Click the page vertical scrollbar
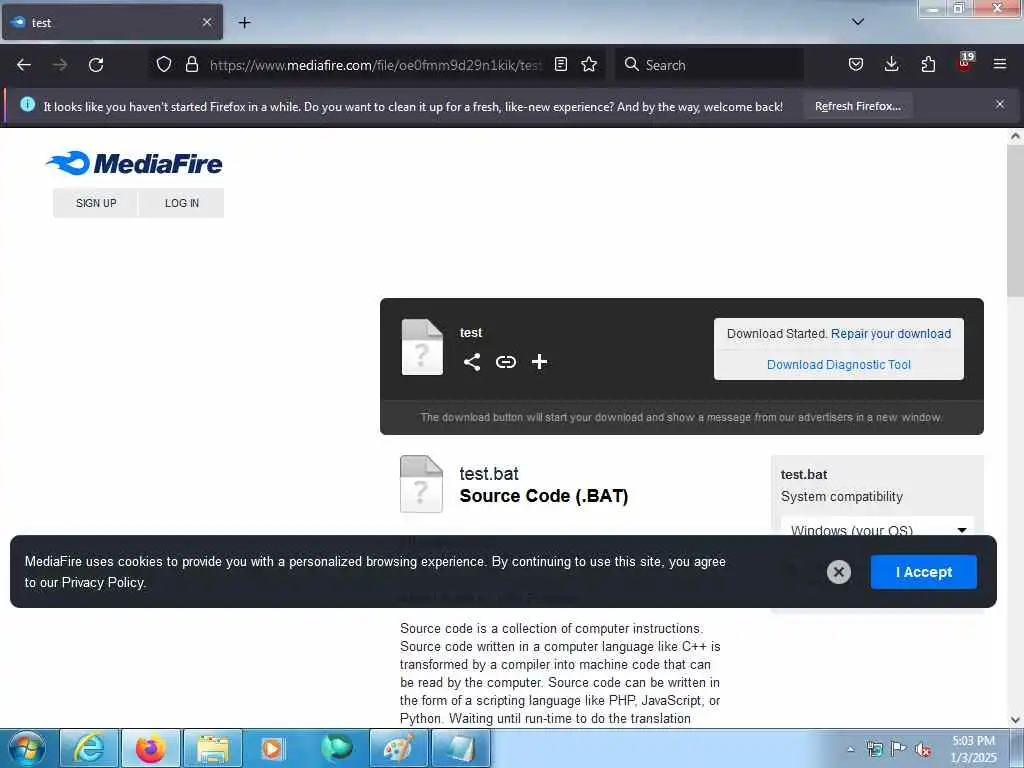Image resolution: width=1024 pixels, height=768 pixels. [x=1016, y=219]
